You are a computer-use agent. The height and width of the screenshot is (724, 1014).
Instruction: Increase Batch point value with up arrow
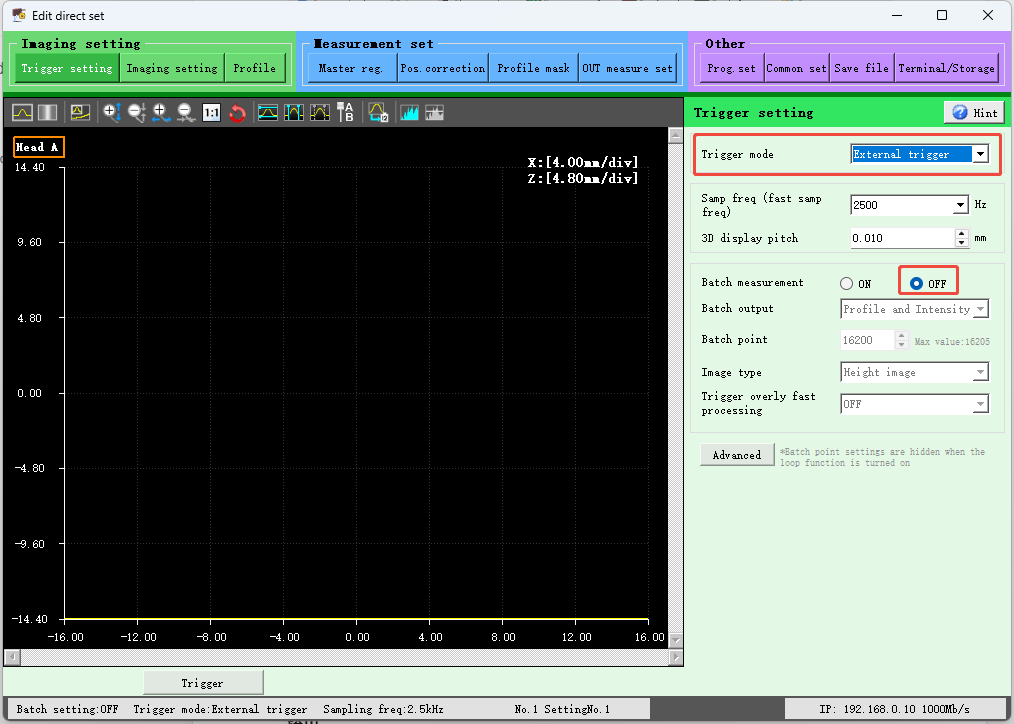point(901,335)
